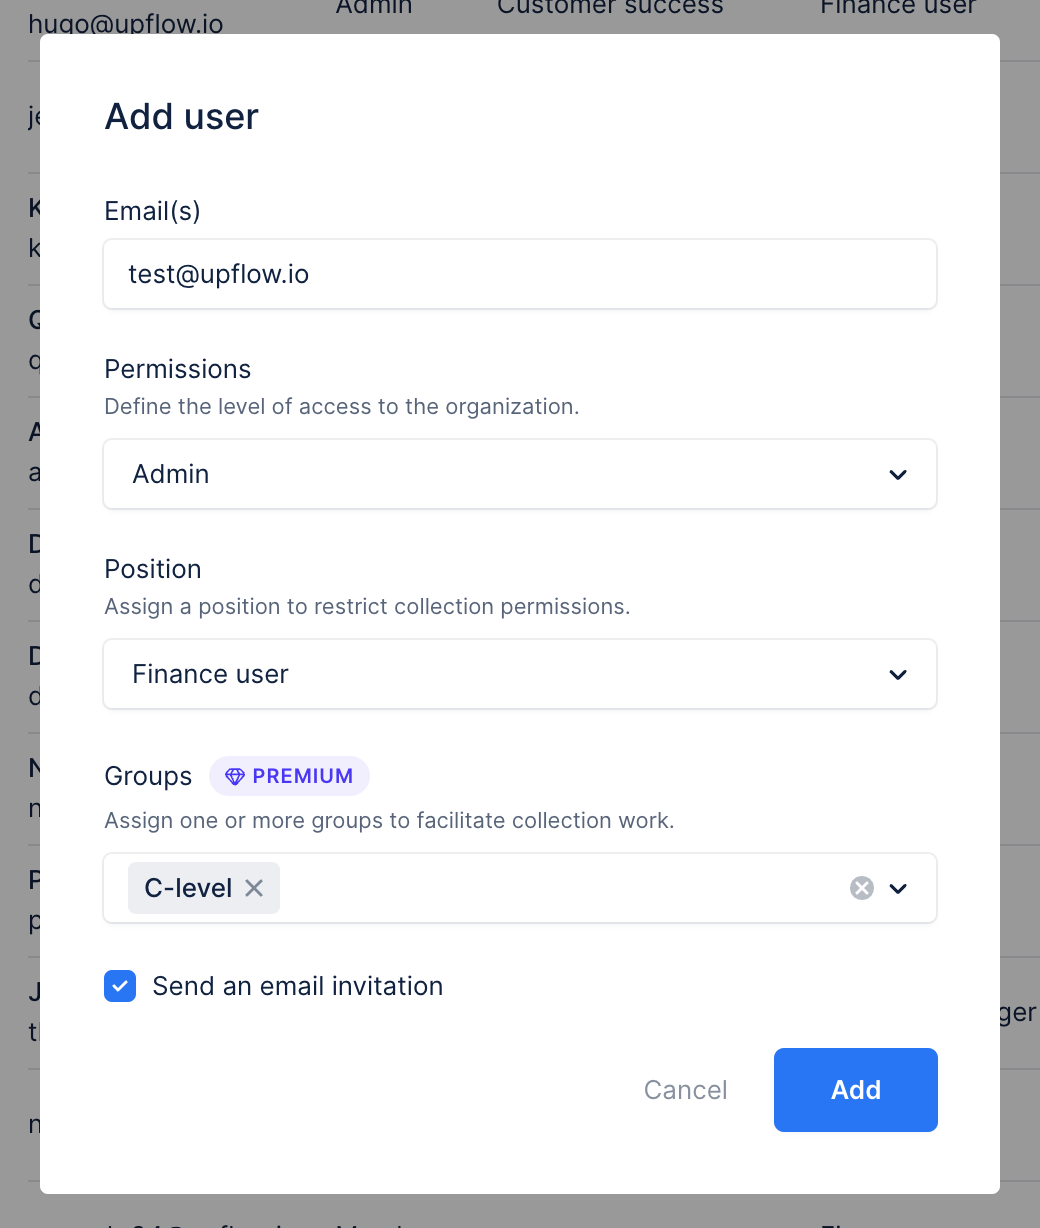
Task: Remove the C-level group chip
Action: click(255, 888)
